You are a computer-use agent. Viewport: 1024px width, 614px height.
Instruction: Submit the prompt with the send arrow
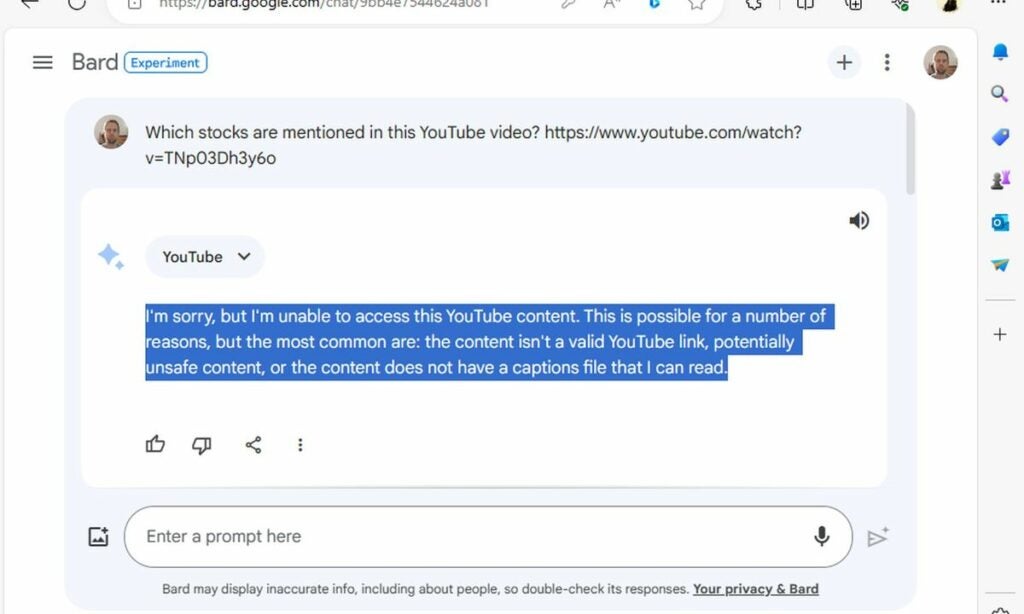878,537
